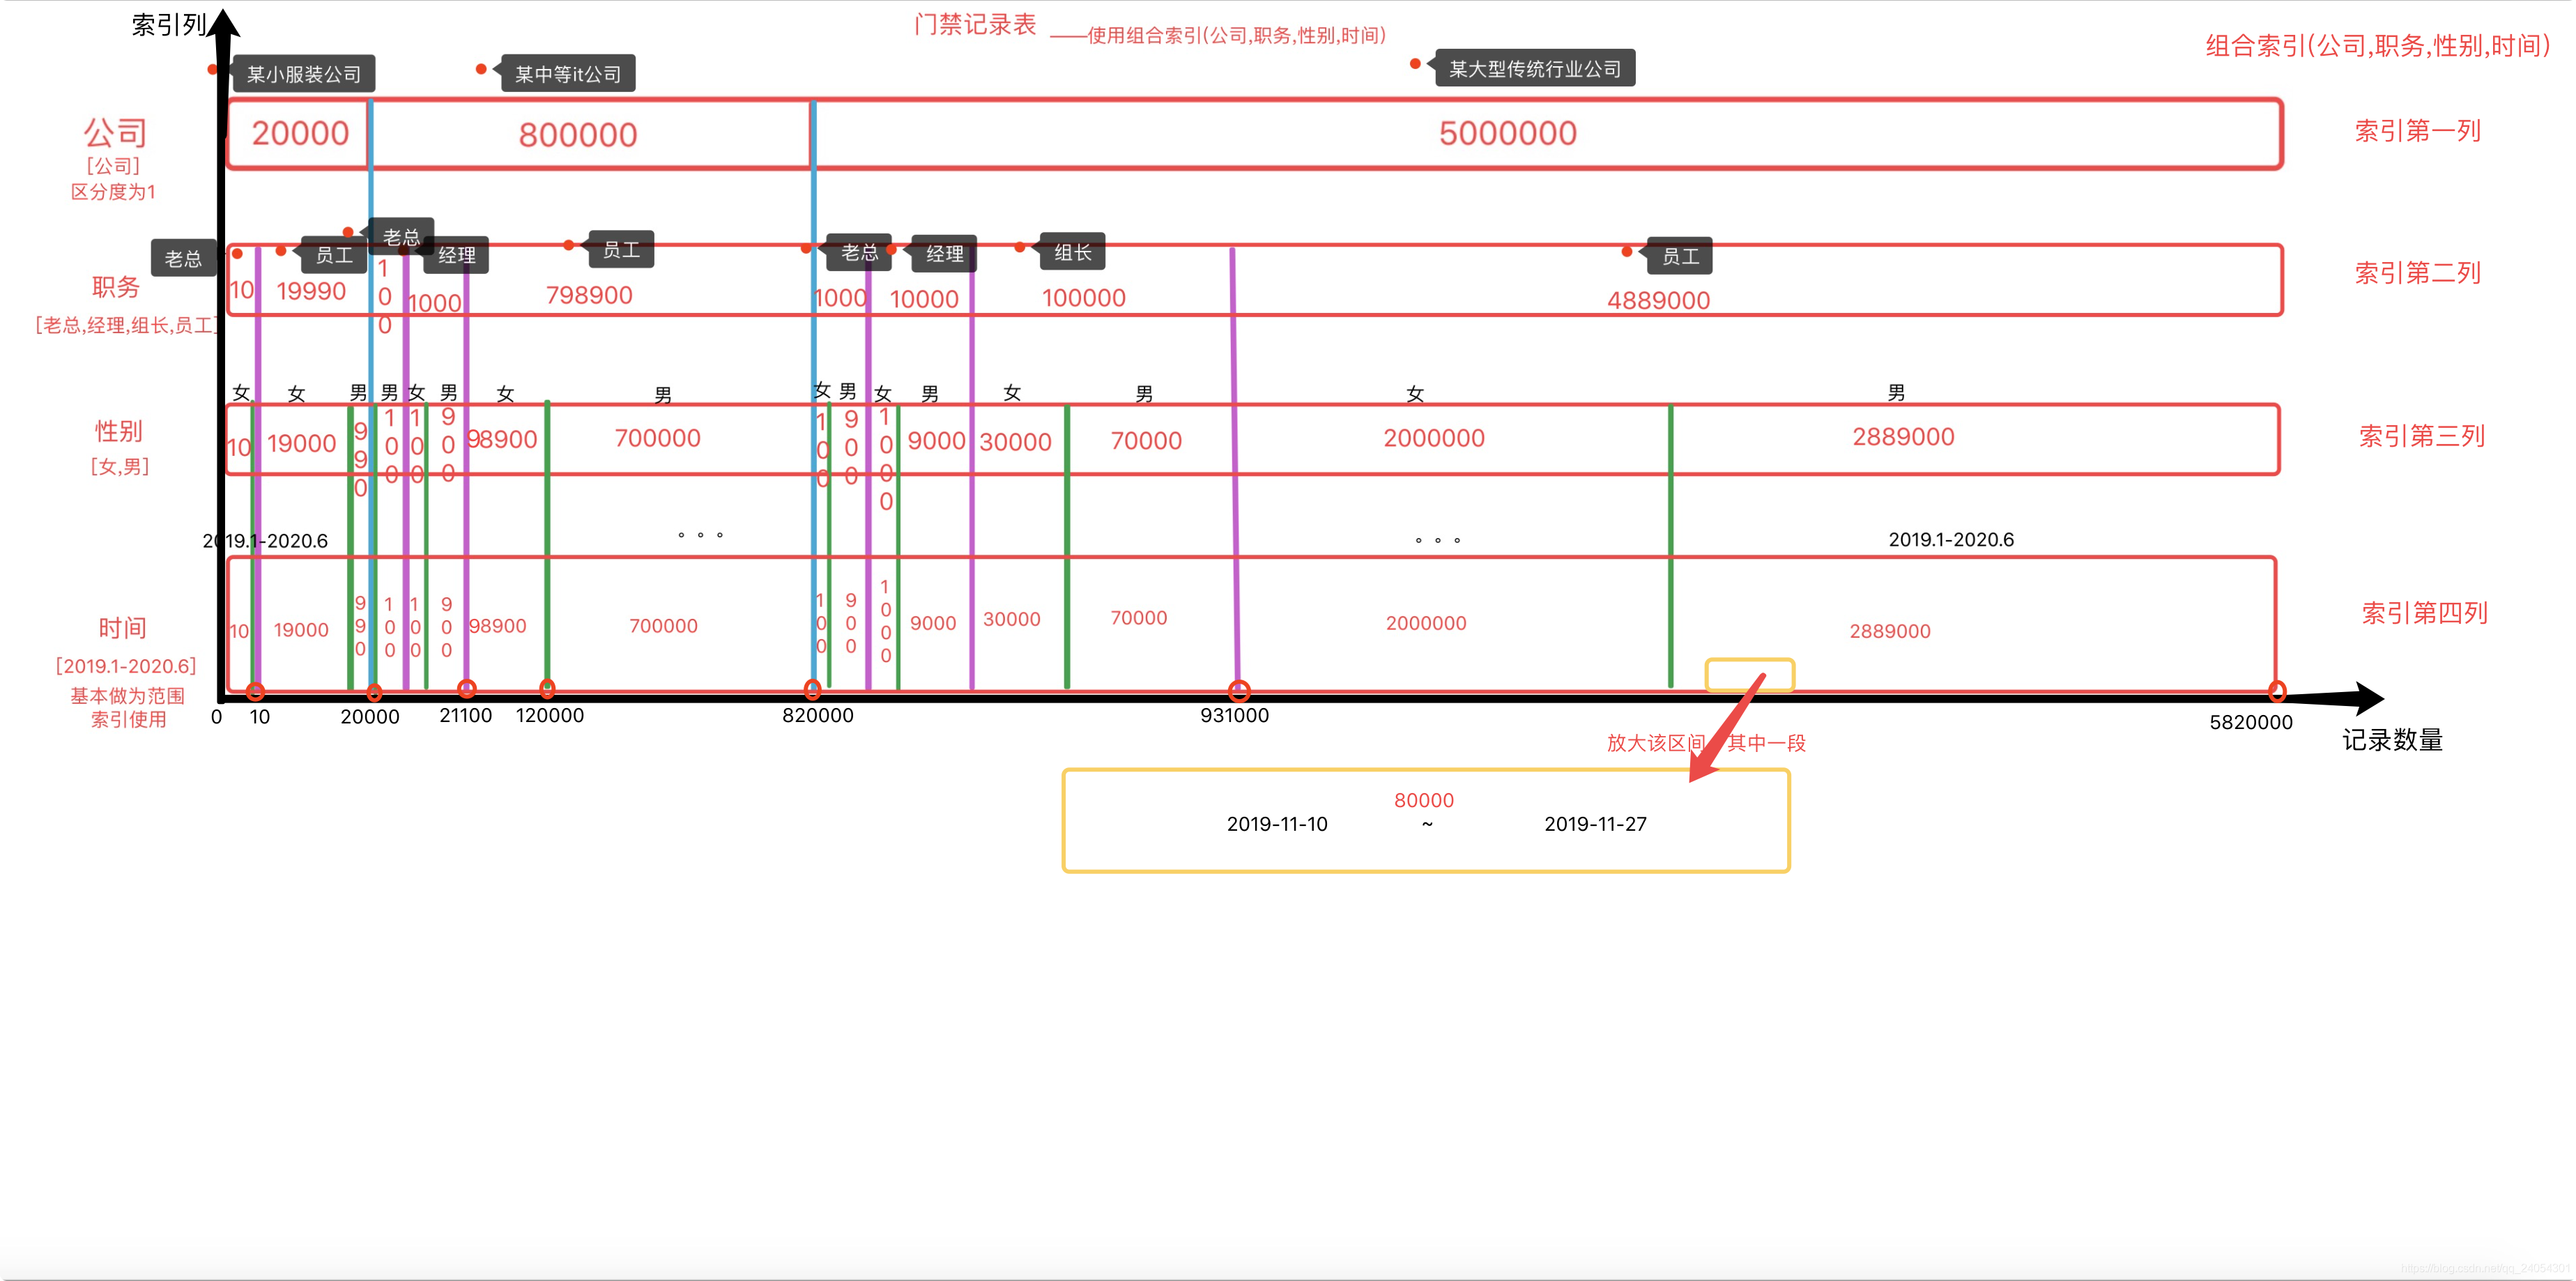Click the red dot beside 某大型传统行业公司 tag

(1415, 64)
